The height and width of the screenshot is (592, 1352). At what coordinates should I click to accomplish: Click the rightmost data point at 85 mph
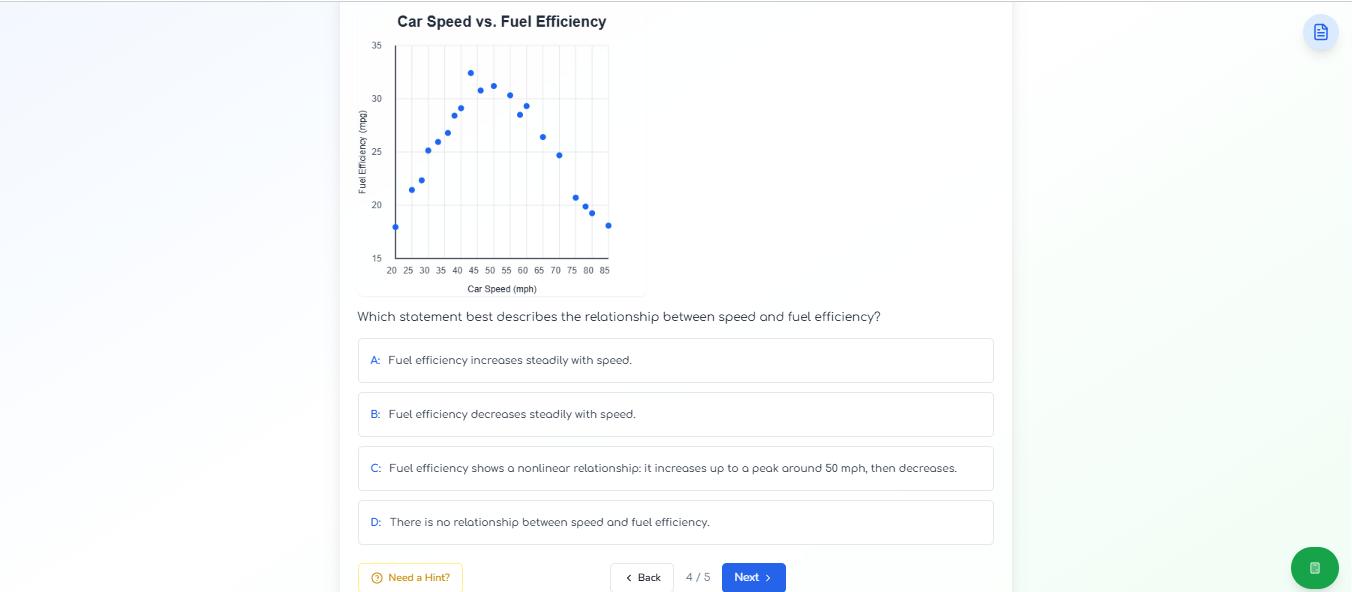coord(608,226)
